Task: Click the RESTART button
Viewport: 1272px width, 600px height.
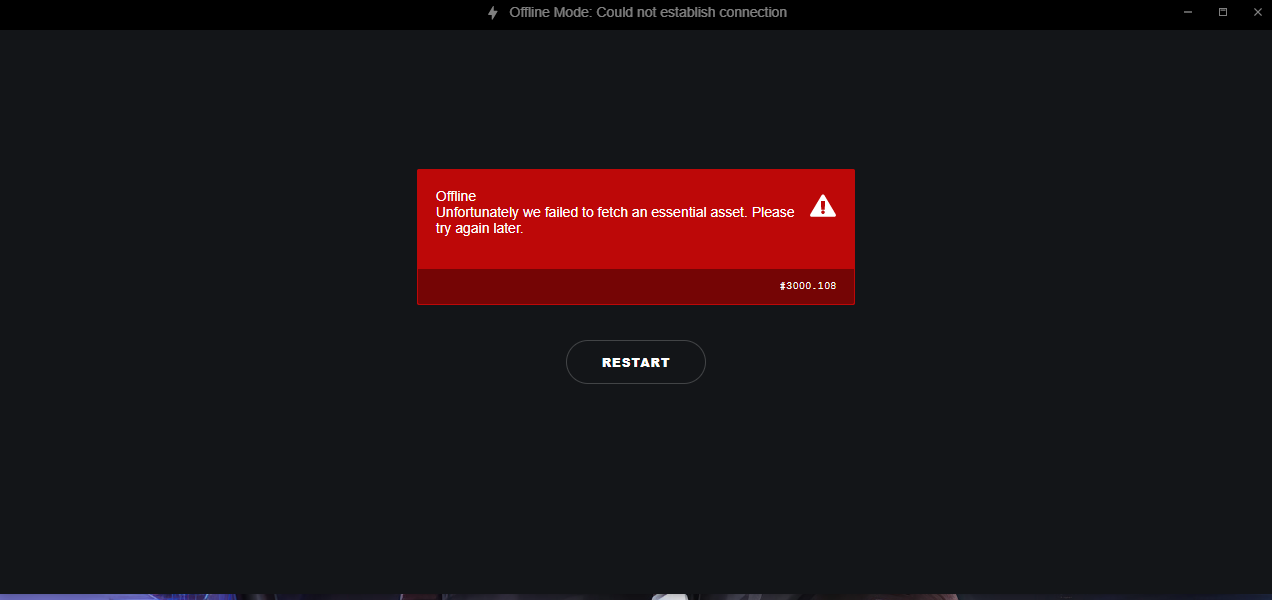Action: point(636,362)
